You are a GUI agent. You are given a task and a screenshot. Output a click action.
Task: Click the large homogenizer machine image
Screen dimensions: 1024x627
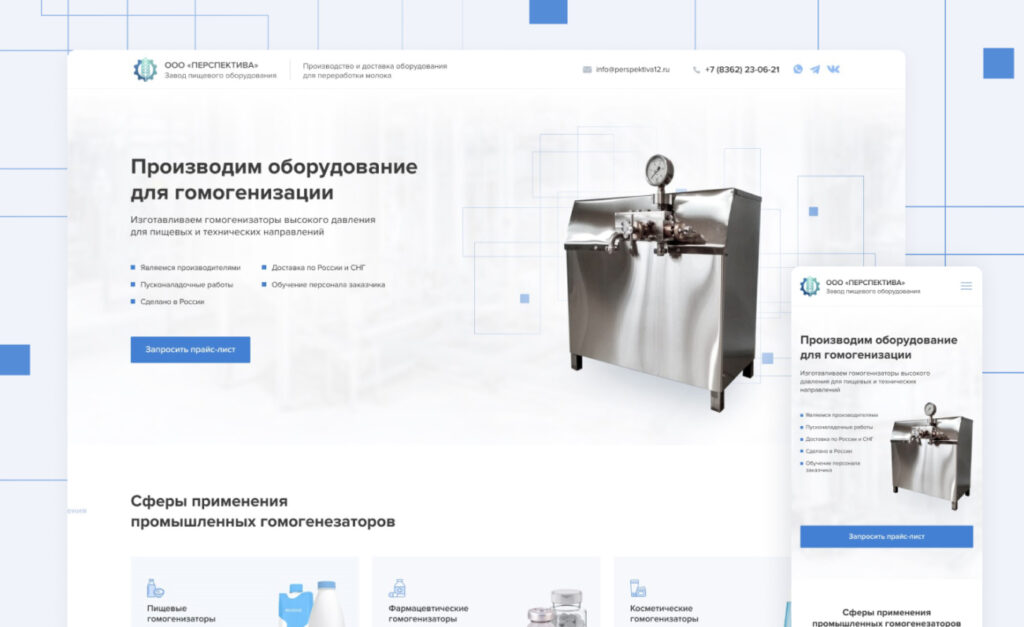(x=662, y=284)
